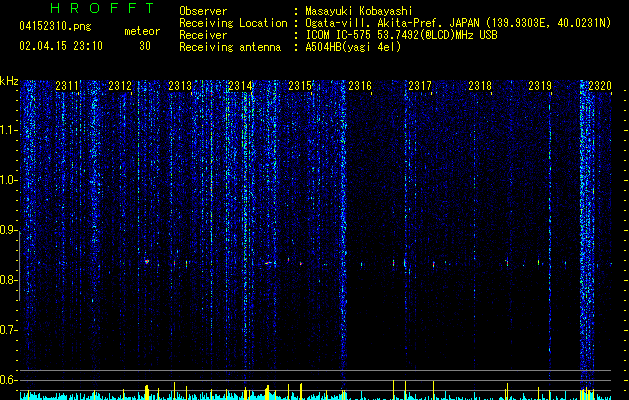629x400 pixels.
Task: Click the meteor label
Action: pos(142,31)
